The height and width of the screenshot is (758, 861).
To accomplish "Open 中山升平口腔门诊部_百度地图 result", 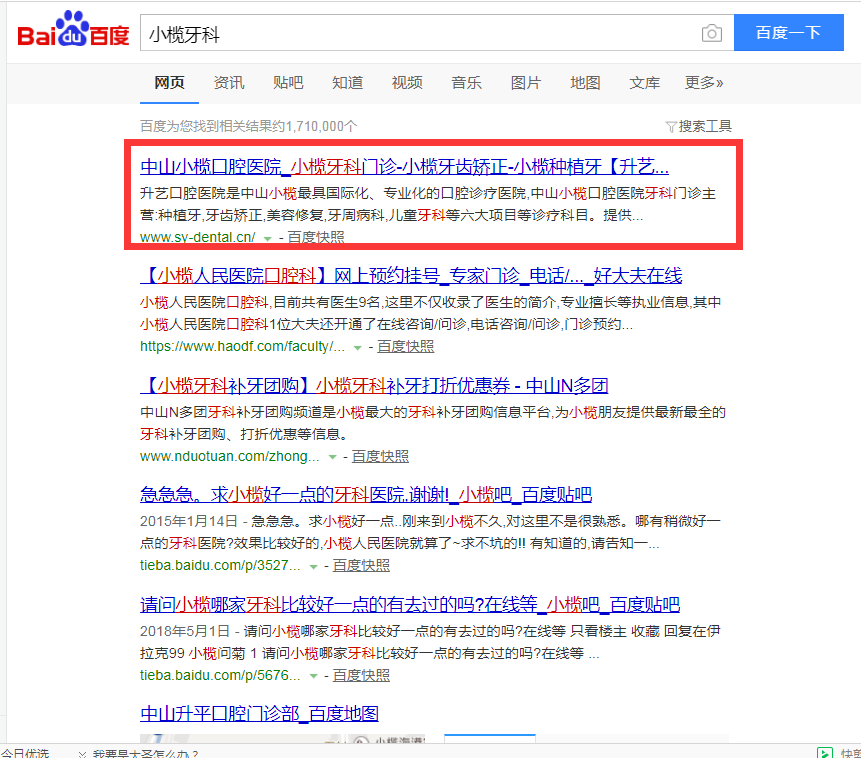I will (x=259, y=714).
